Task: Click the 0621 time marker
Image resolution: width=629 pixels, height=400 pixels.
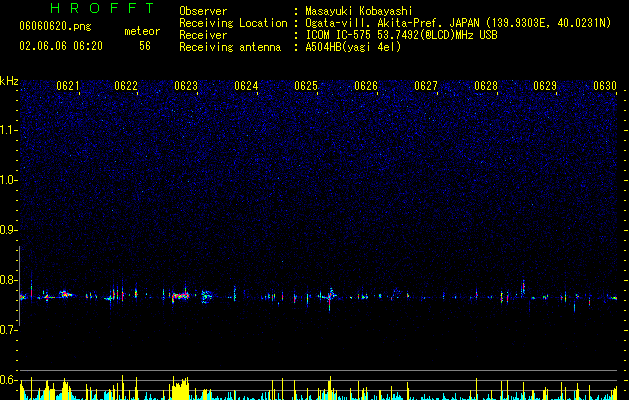Action: pos(68,86)
